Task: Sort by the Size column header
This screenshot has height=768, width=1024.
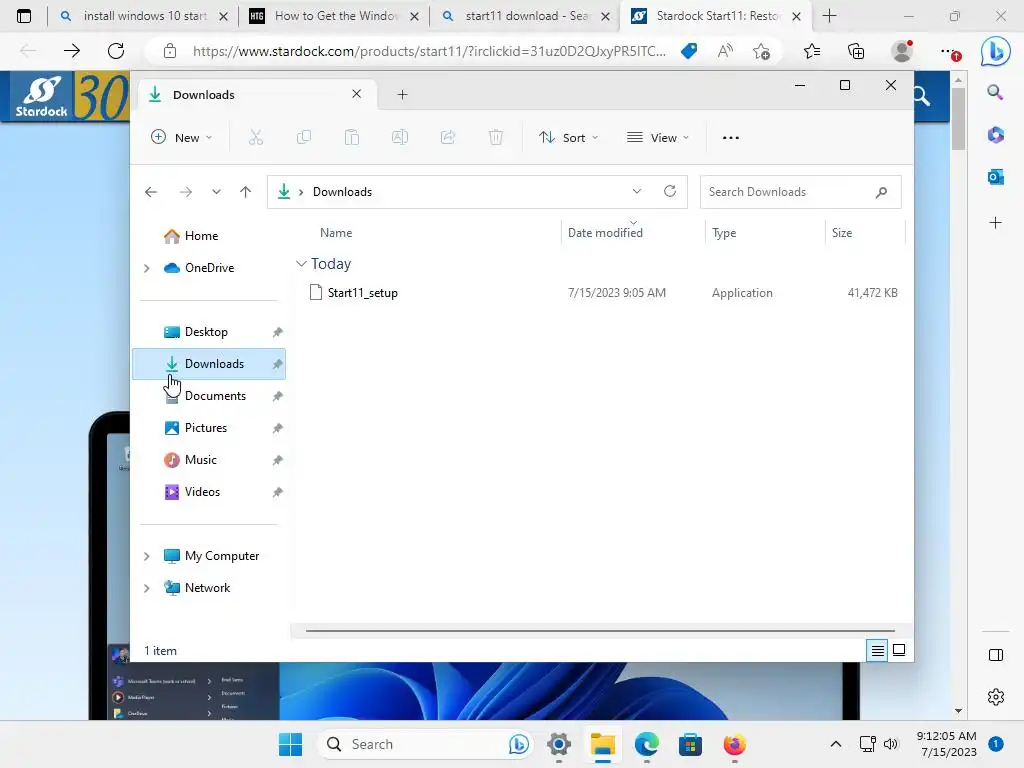Action: (x=842, y=233)
